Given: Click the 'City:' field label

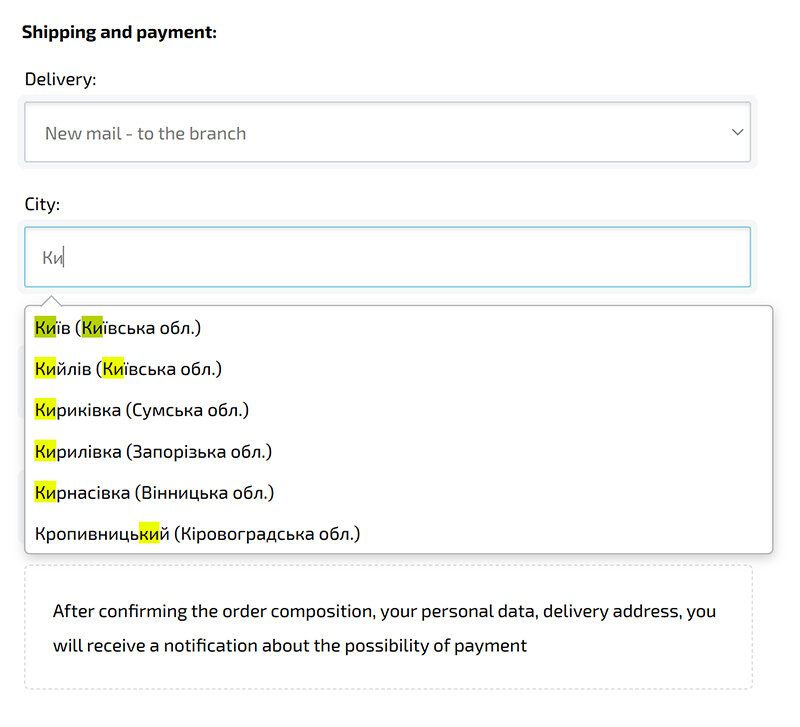Looking at the screenshot, I should (x=43, y=204).
